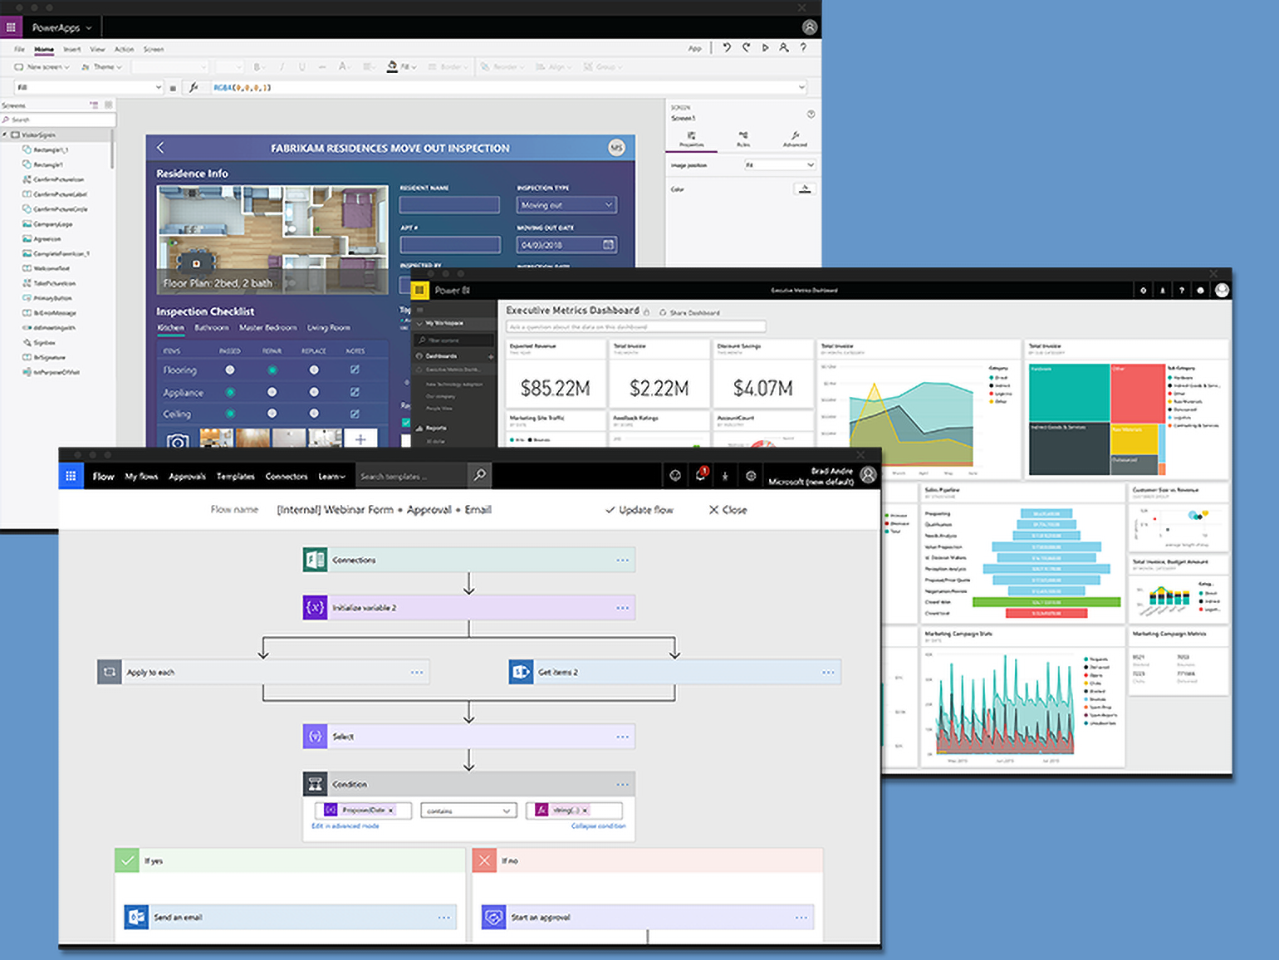Open the settings gear in the Power BI header
This screenshot has height=960, width=1280.
tap(1143, 290)
